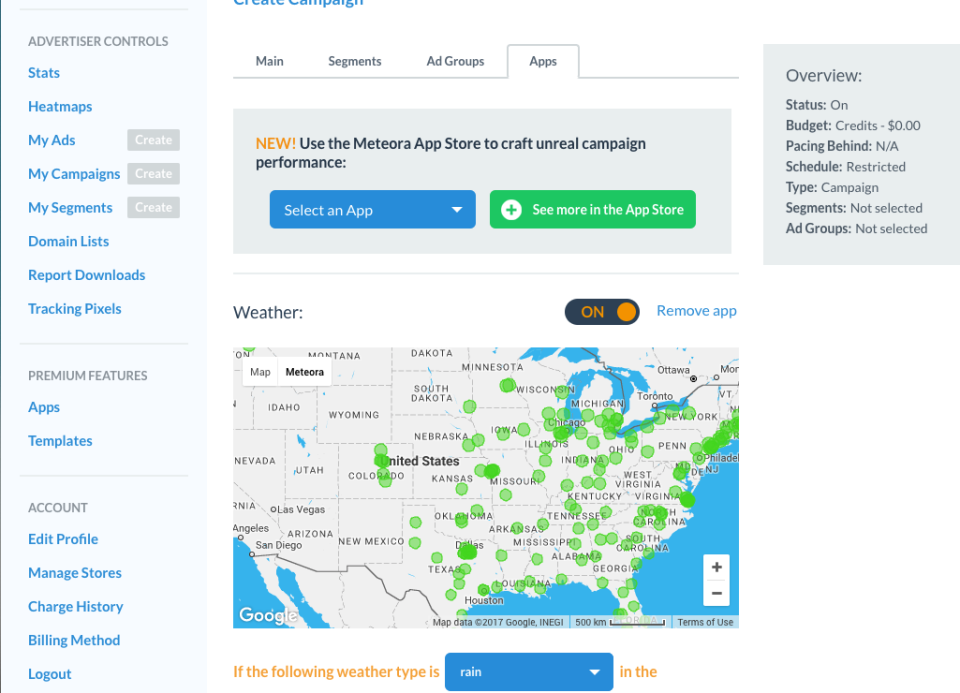Open the Select an App dropdown
The height and width of the screenshot is (693, 960).
pyautogui.click(x=372, y=209)
